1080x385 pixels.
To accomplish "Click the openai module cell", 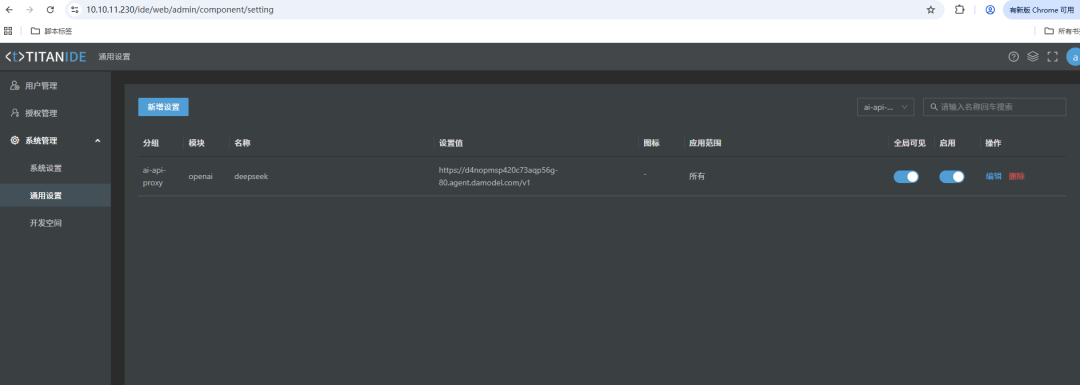I will 200,176.
